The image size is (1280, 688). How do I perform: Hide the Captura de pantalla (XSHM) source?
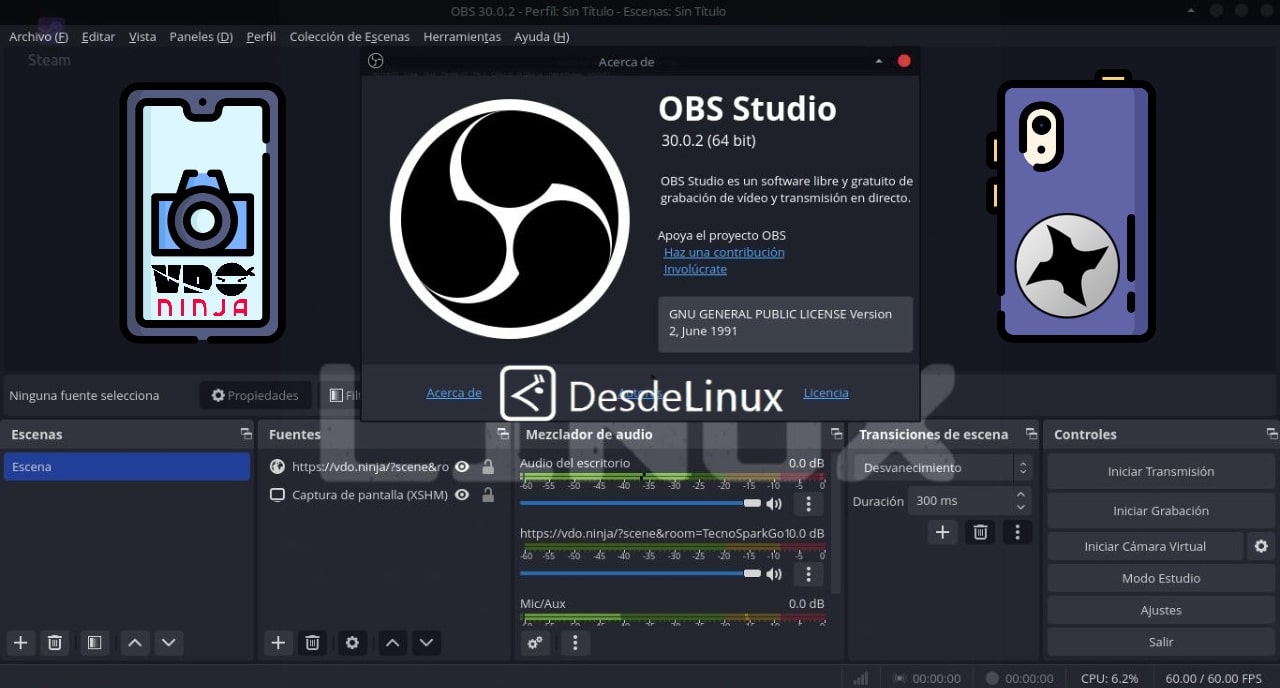pos(461,494)
